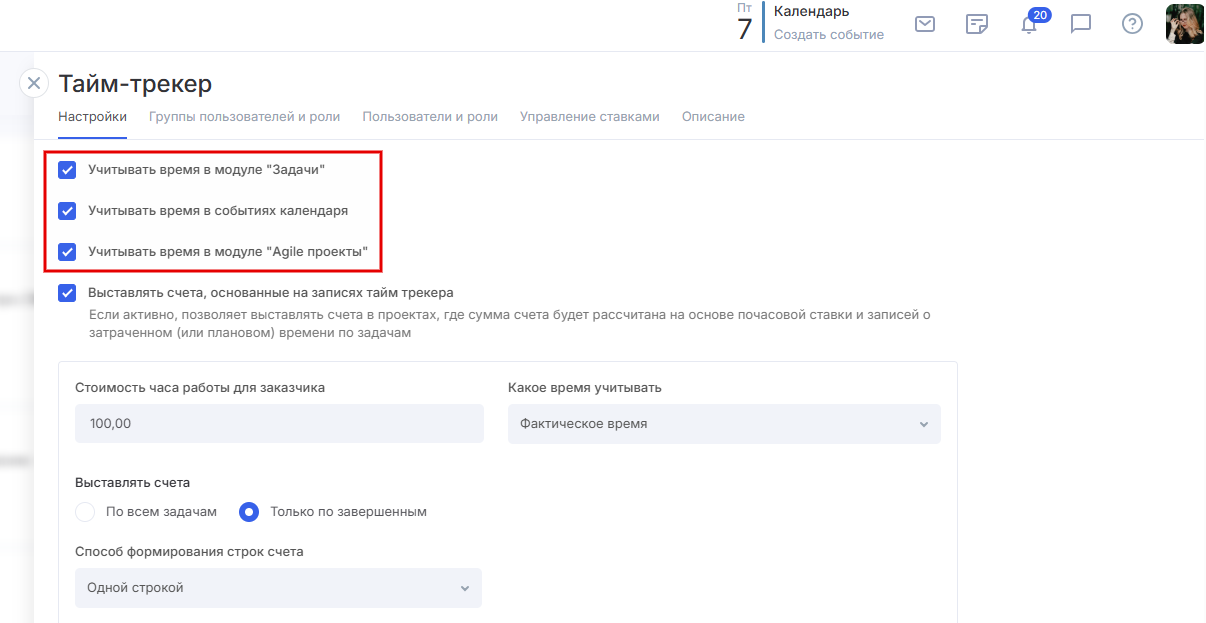Image resolution: width=1206 pixels, height=623 pixels.
Task: Select Только по завершенным radio button
Action: [x=249, y=512]
